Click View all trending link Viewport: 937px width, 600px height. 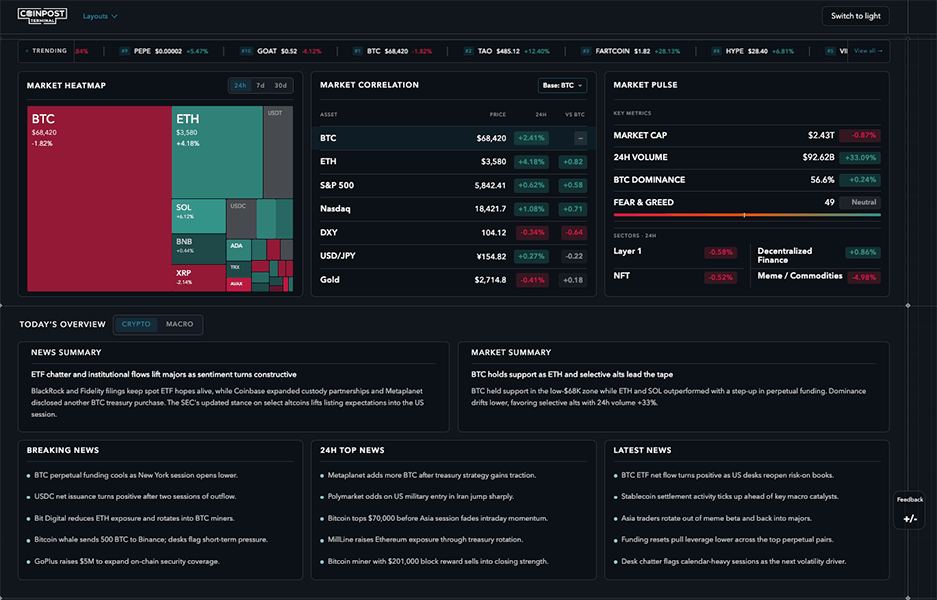click(868, 51)
